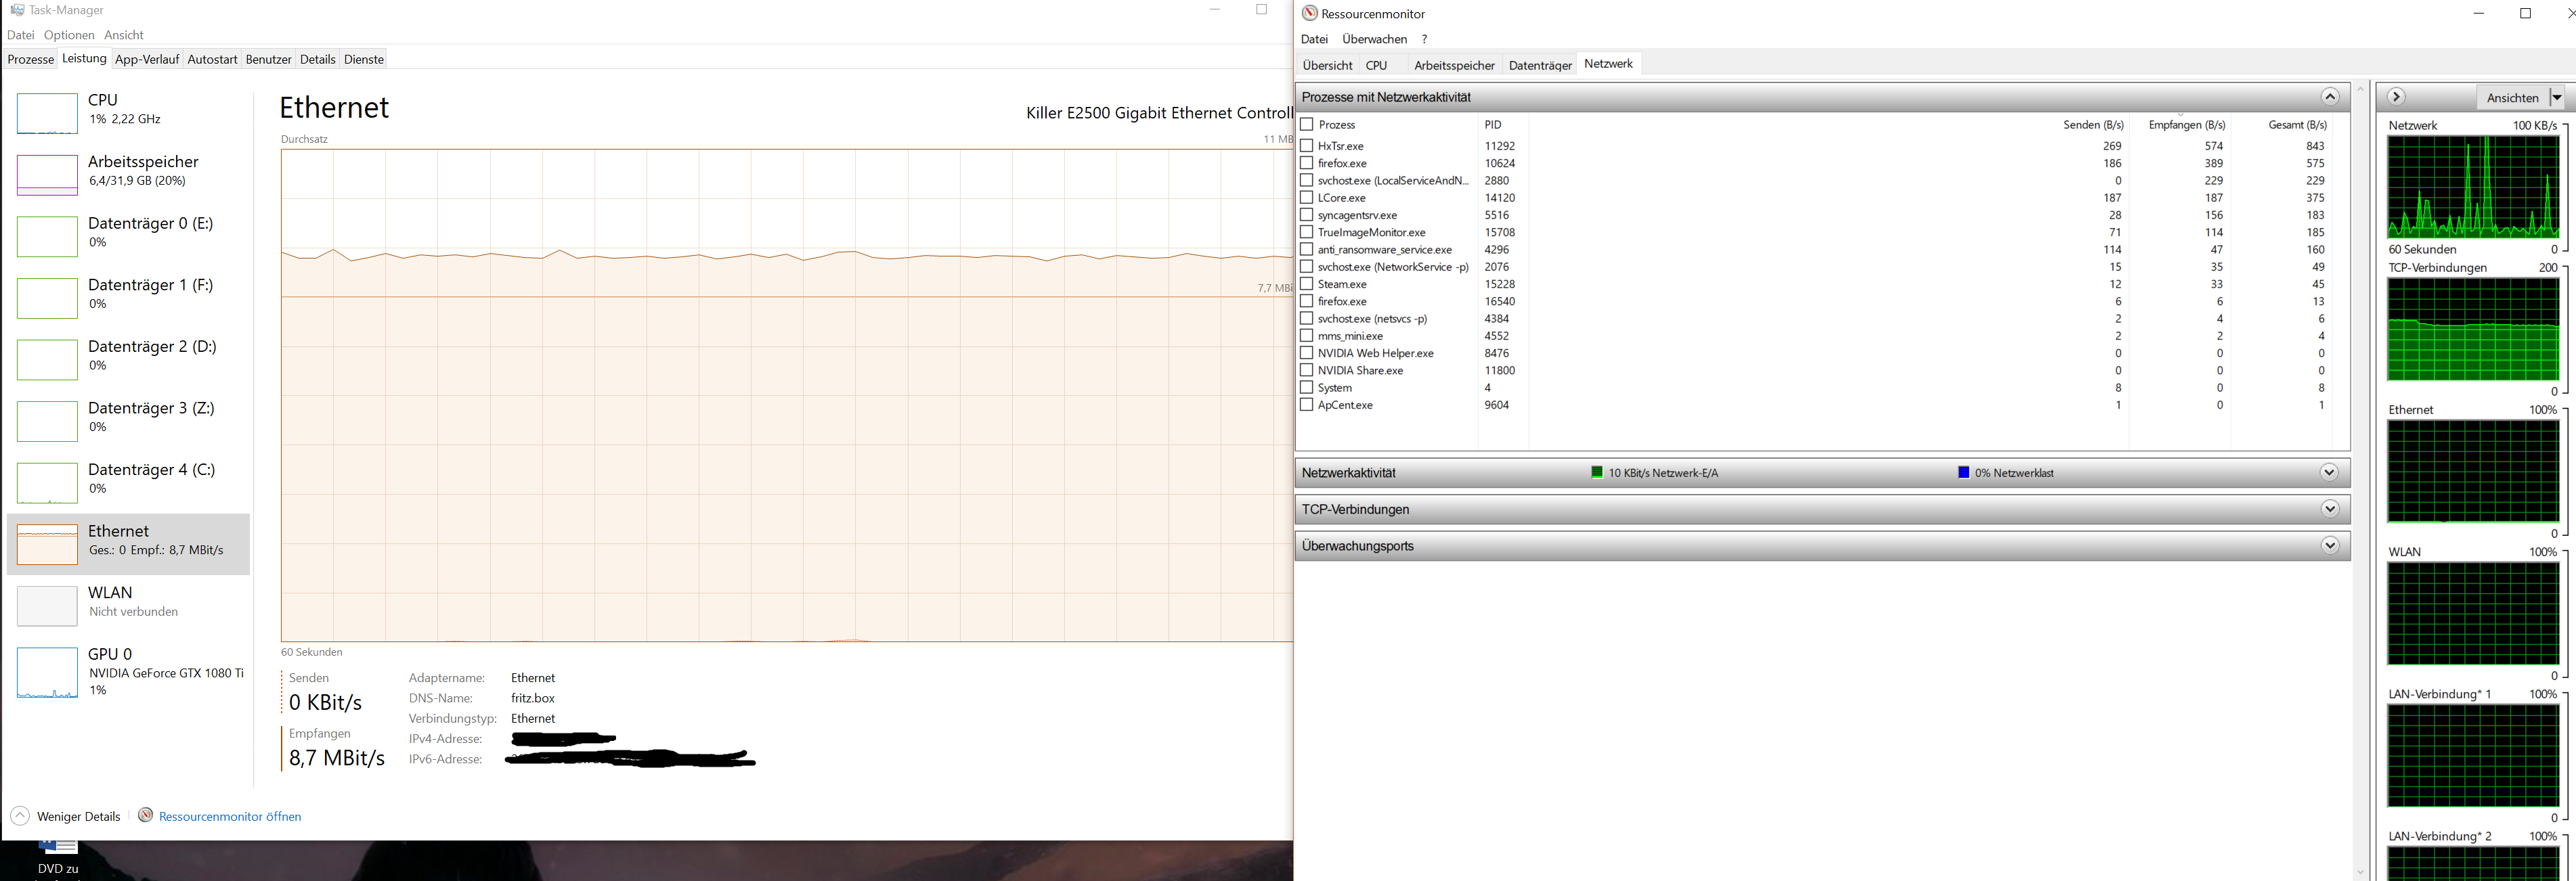
Task: Check the anti_ransomware_service.exe checkbox
Action: pos(1306,249)
